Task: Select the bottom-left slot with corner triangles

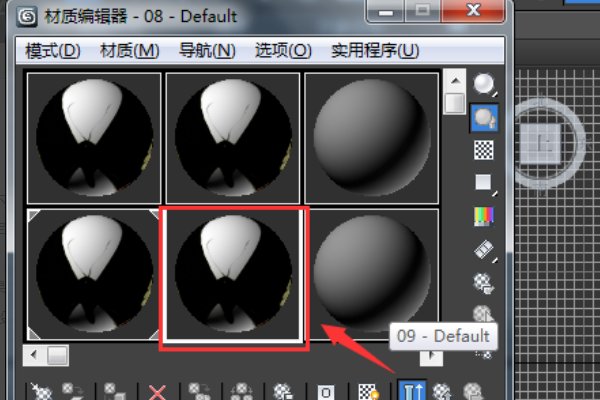Action: coord(94,274)
